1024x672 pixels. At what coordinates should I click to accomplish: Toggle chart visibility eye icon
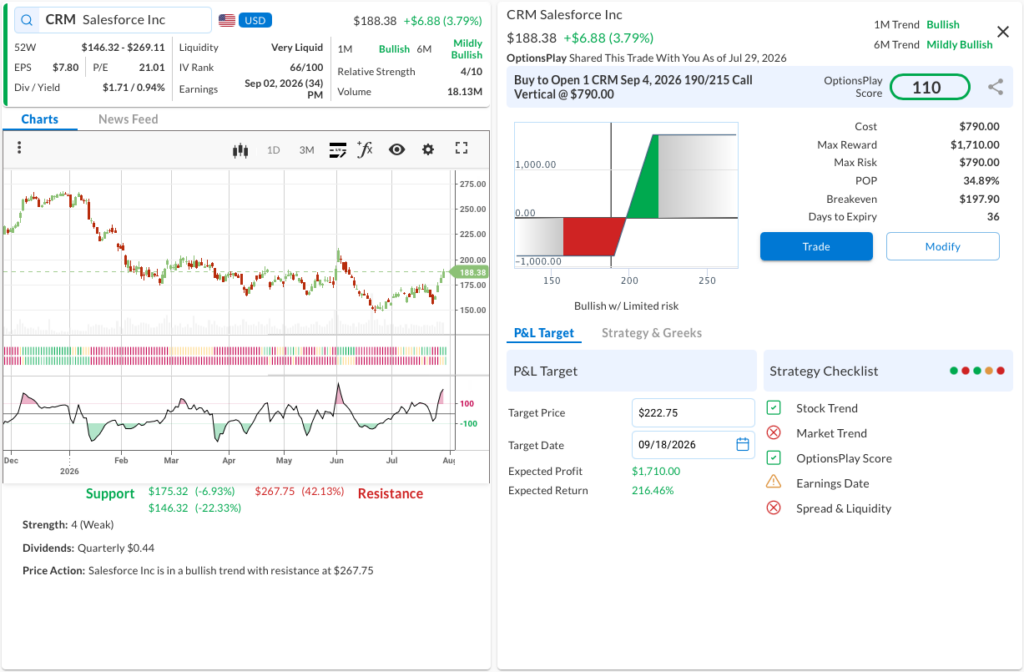click(x=396, y=150)
